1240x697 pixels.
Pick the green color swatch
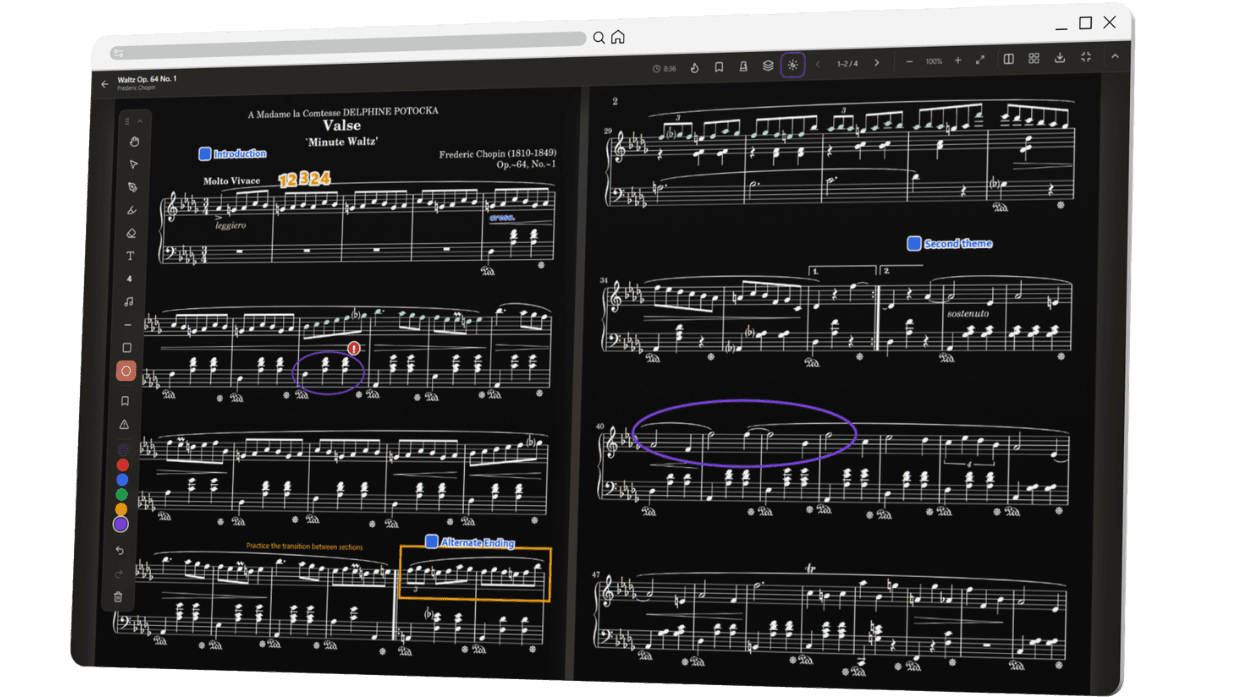[122, 494]
